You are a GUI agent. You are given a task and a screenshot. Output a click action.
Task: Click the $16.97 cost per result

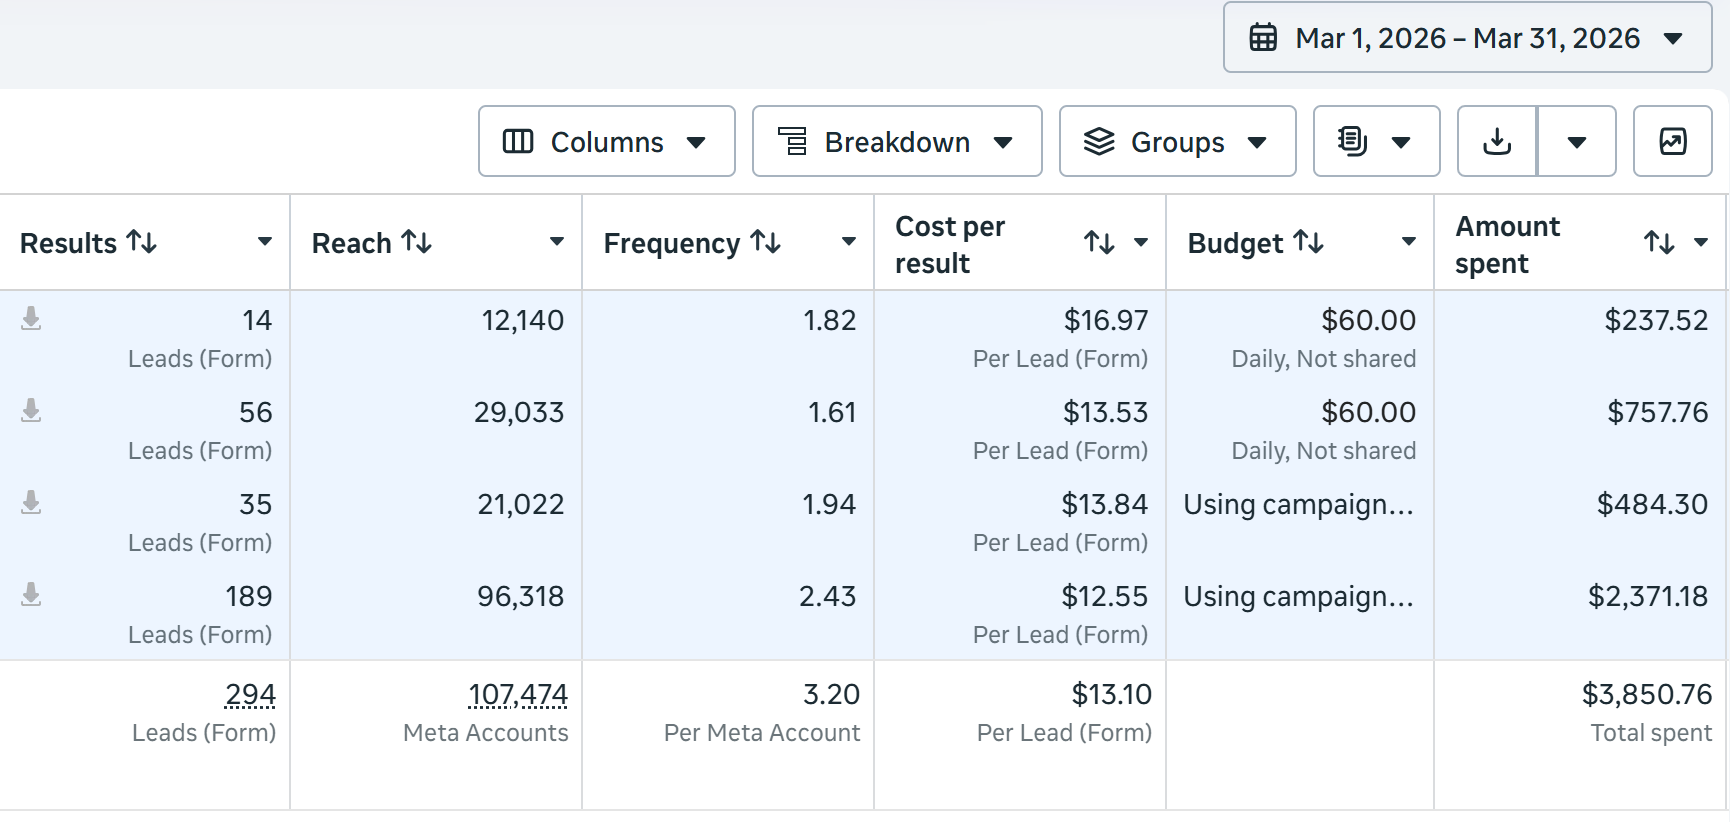(1105, 320)
